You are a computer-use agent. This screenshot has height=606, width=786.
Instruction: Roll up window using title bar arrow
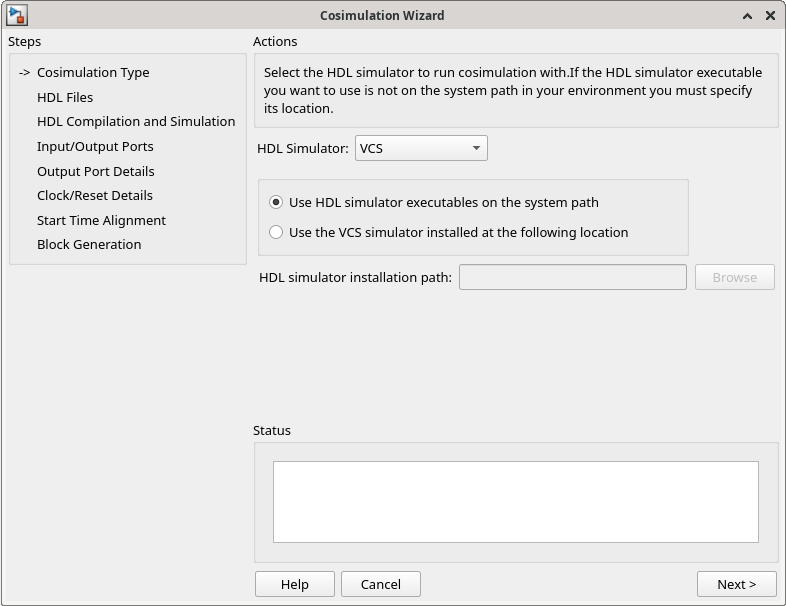pos(748,16)
